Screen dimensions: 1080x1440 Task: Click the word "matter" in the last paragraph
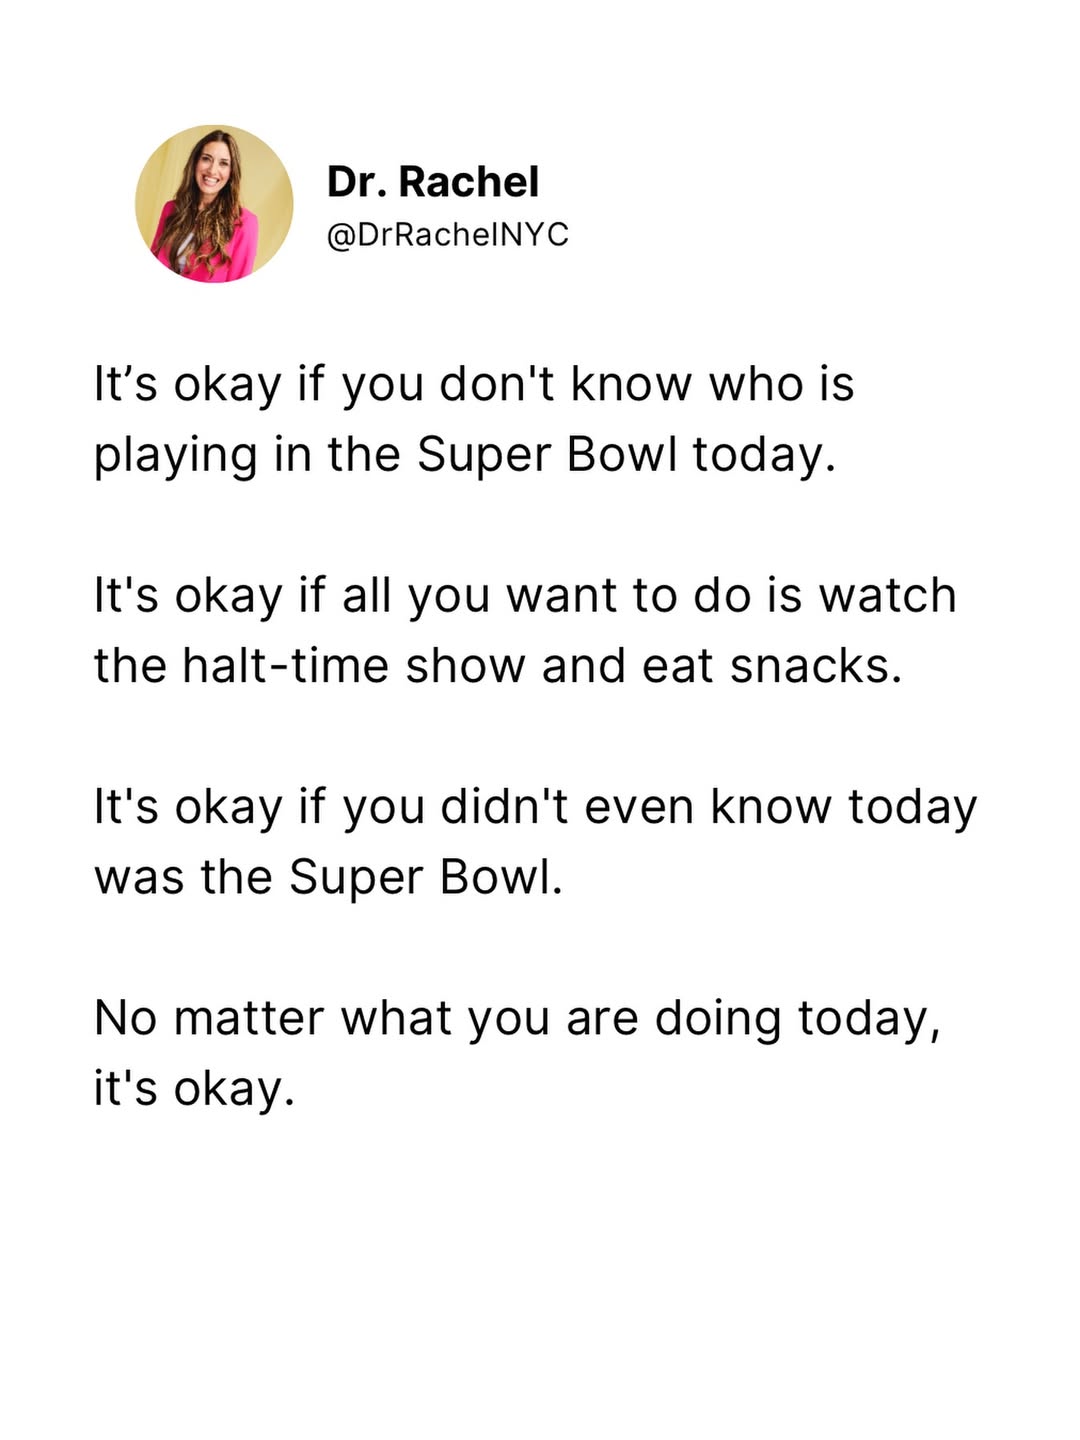coord(249,1018)
